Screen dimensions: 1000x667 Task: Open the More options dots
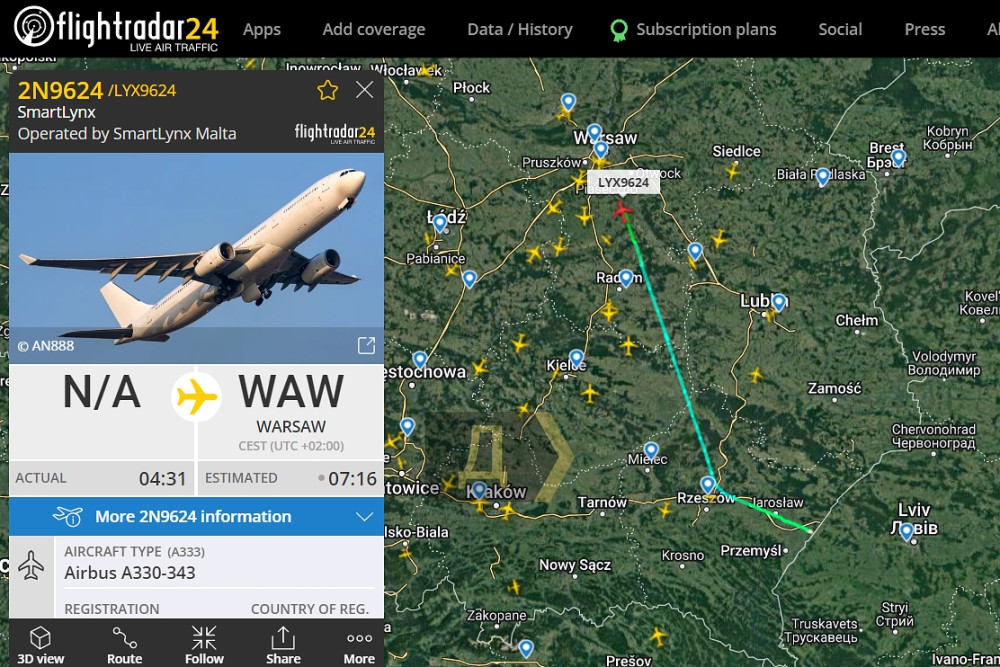click(359, 638)
